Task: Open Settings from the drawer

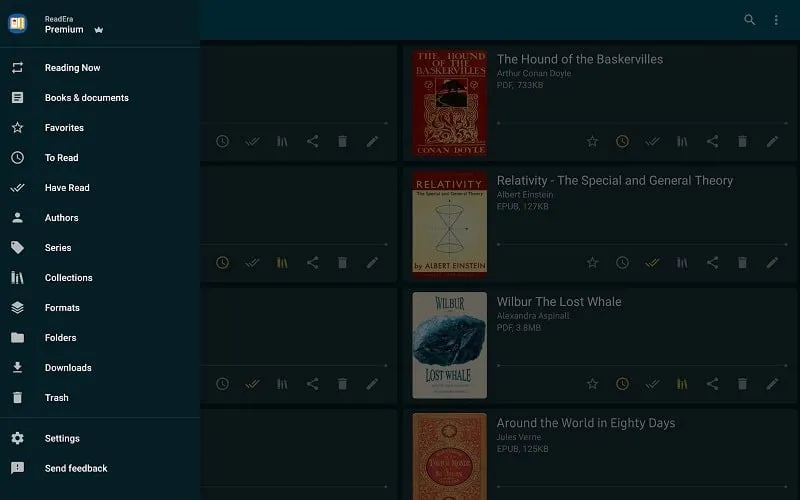Action: pos(62,439)
